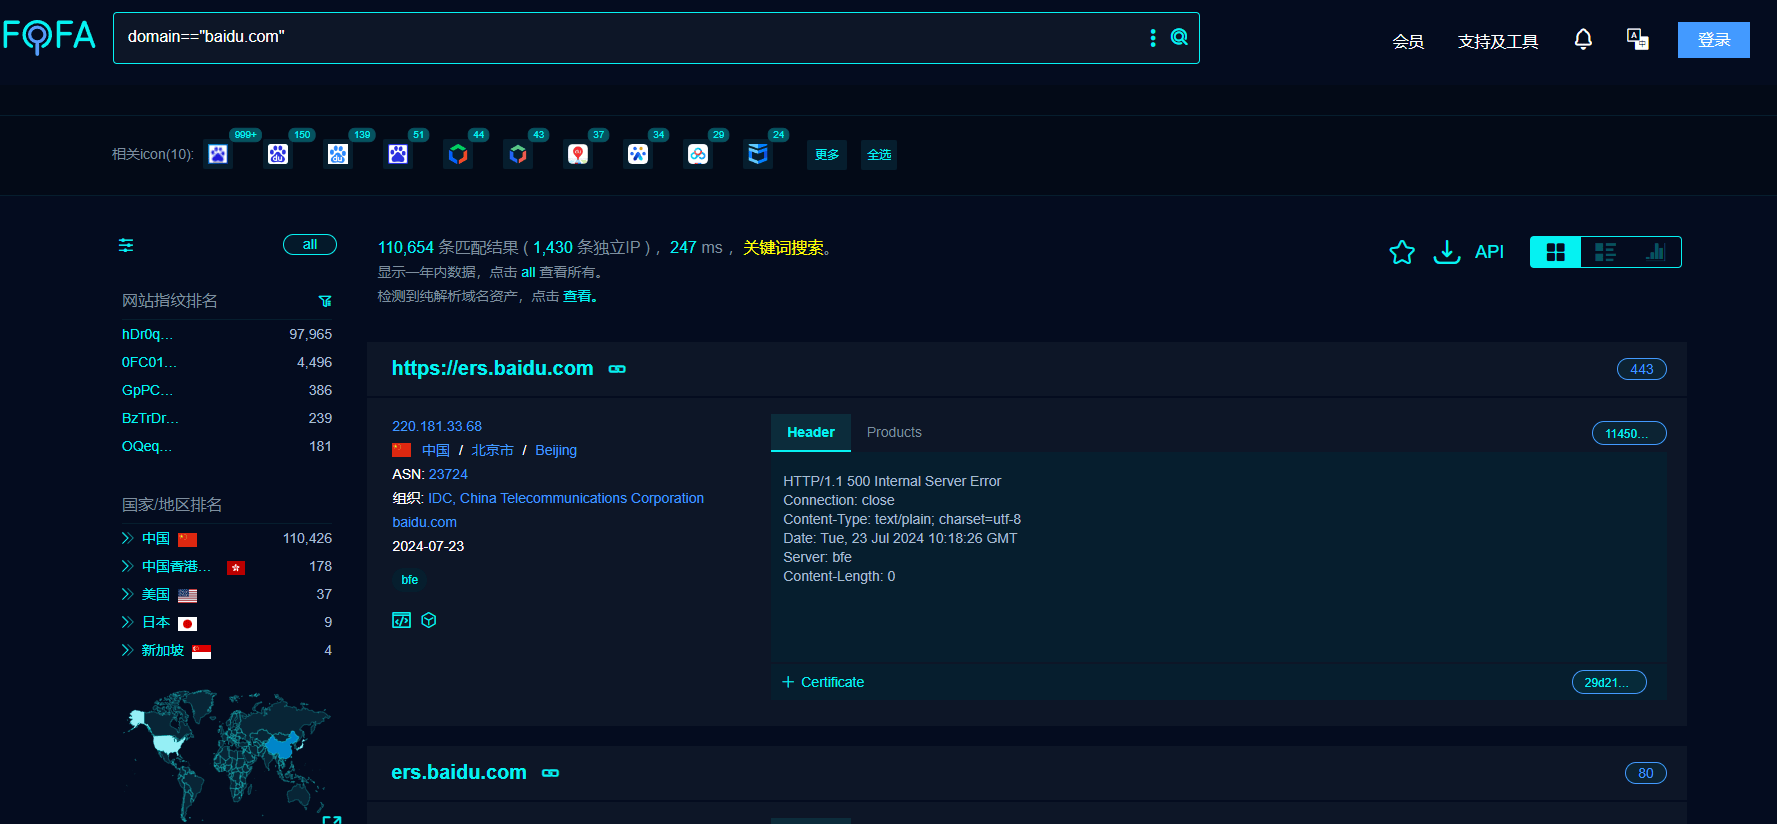
Task: Click the 关键词搜索 keyword search link
Action: click(783, 247)
